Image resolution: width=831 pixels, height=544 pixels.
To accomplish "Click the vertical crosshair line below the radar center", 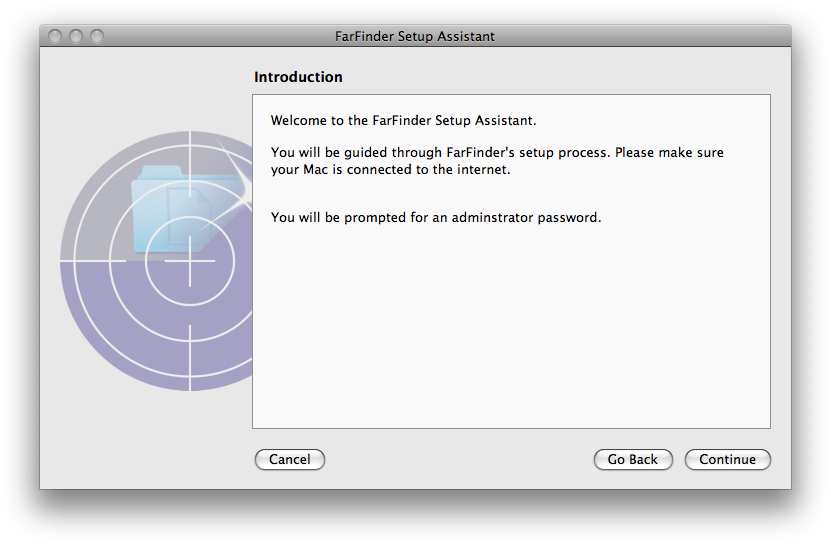I will coord(190,358).
